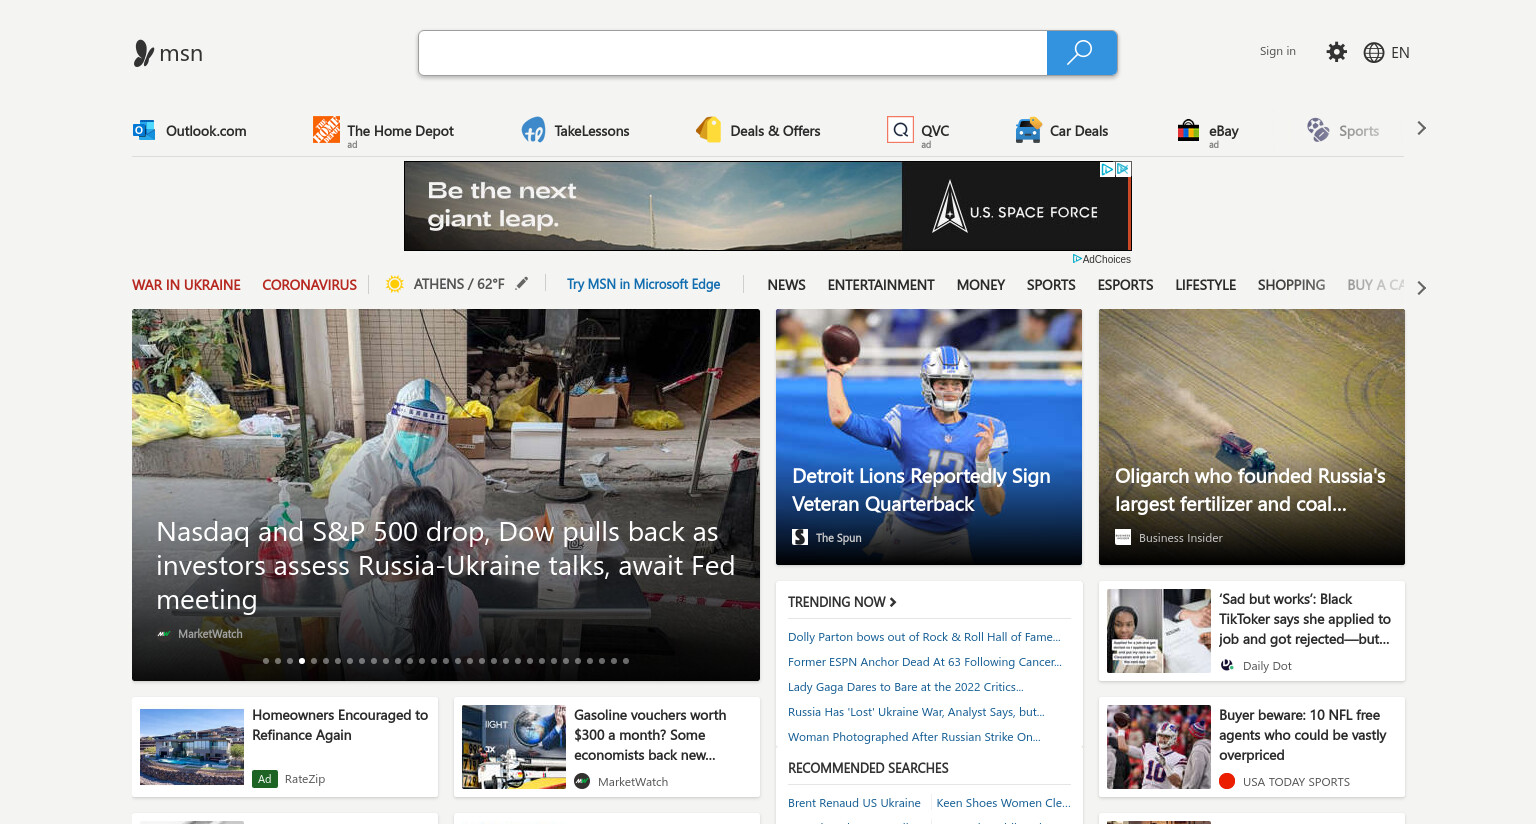Image resolution: width=1536 pixels, height=824 pixels.
Task: Click the AdChoices label below the banner
Action: [x=1101, y=259]
